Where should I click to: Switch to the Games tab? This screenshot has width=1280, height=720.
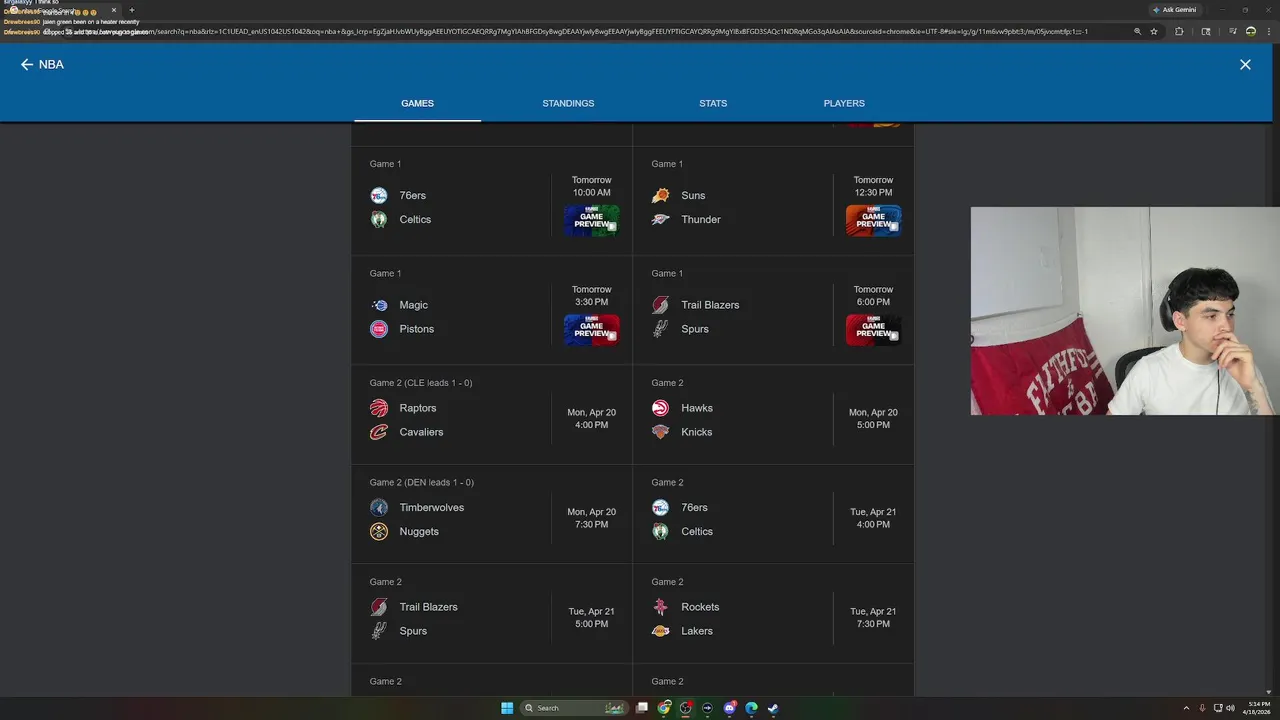417,103
